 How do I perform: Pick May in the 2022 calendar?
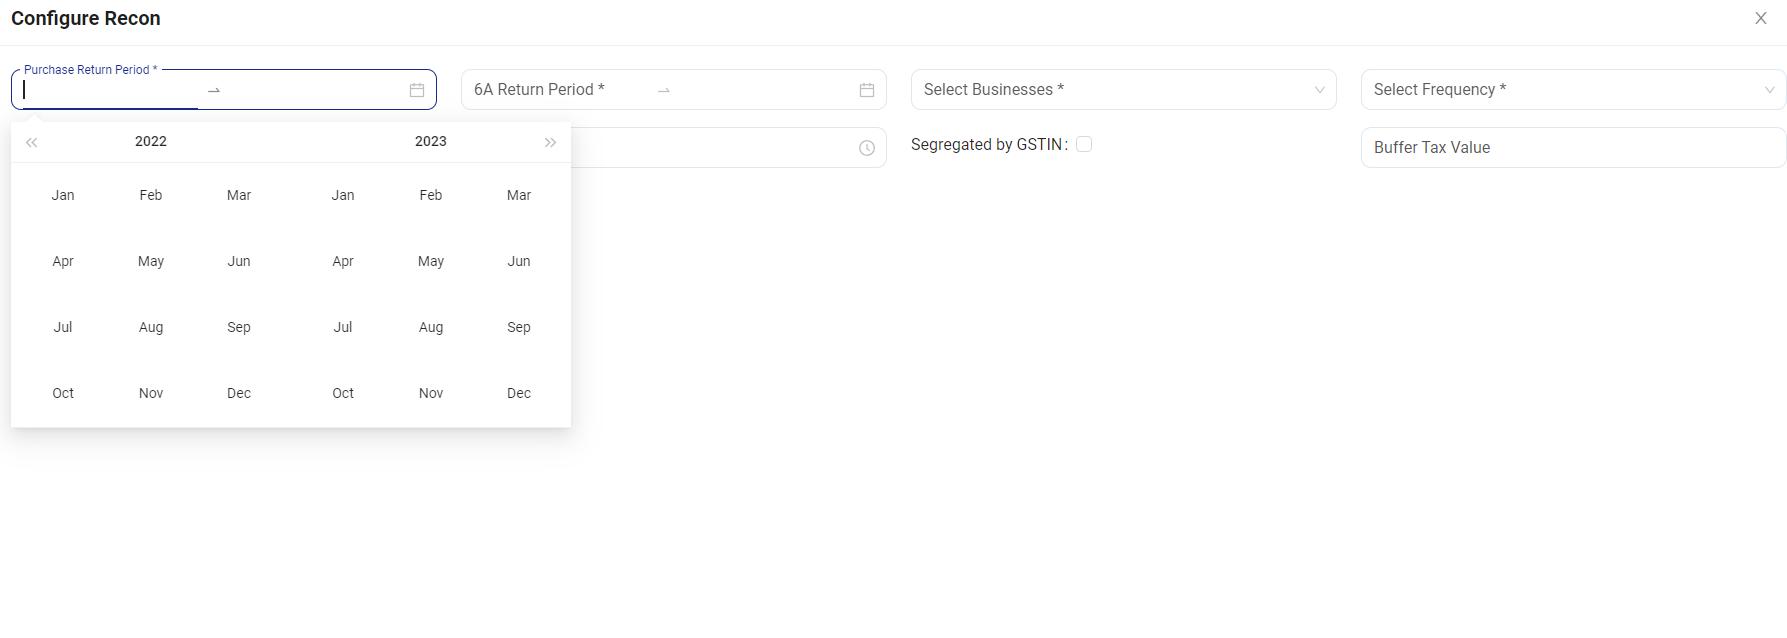coord(151,261)
